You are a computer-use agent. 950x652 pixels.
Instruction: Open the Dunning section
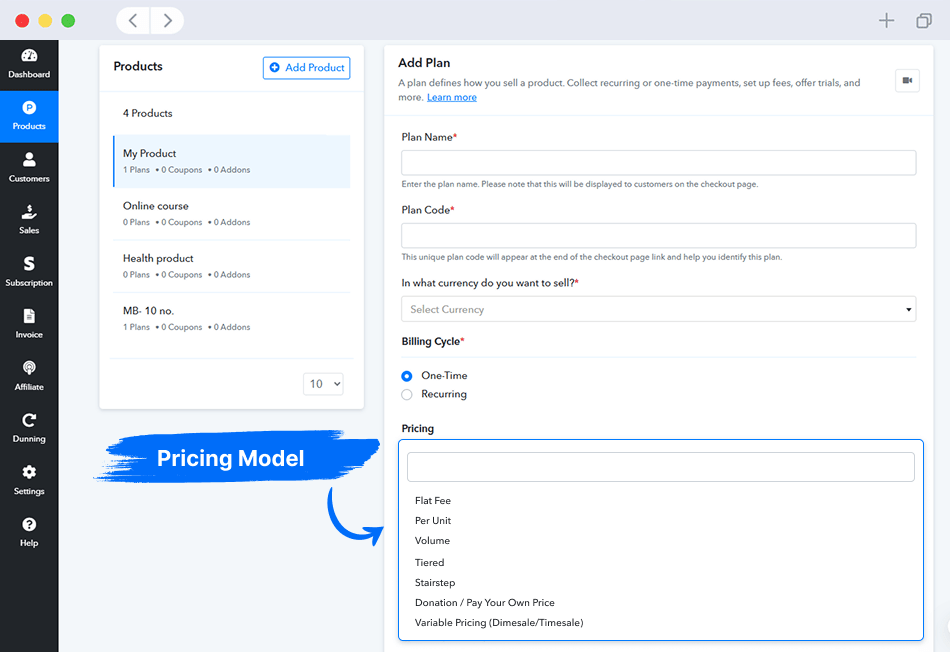pos(29,427)
